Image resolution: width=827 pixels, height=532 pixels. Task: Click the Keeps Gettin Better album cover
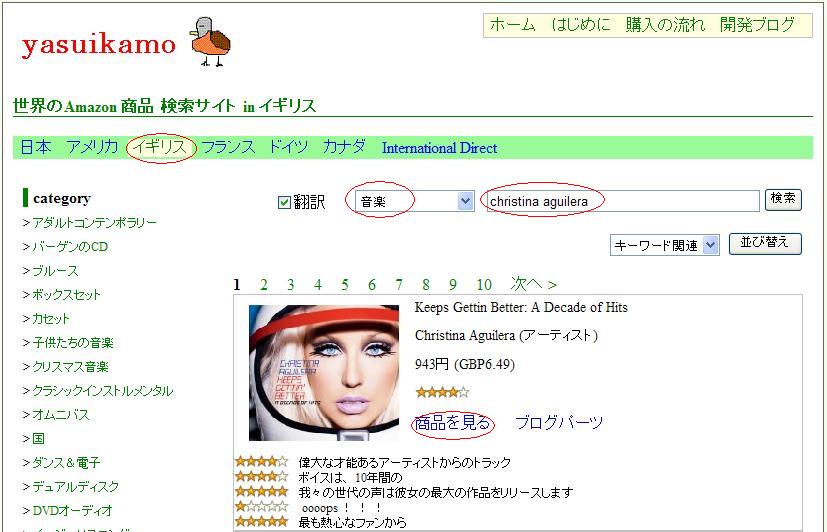(324, 373)
